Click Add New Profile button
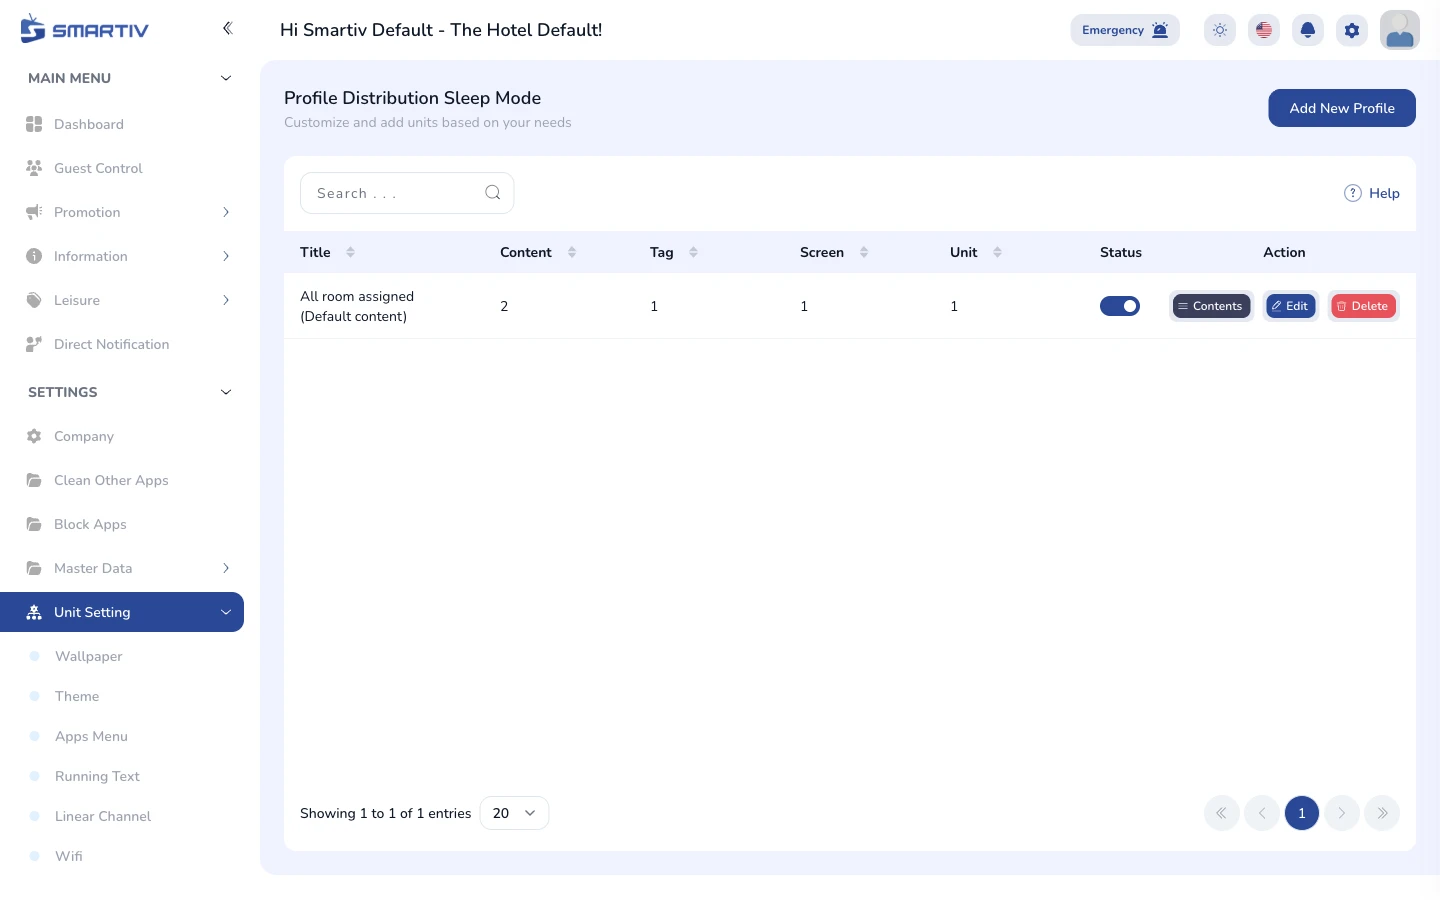The width and height of the screenshot is (1440, 900). pos(1342,108)
